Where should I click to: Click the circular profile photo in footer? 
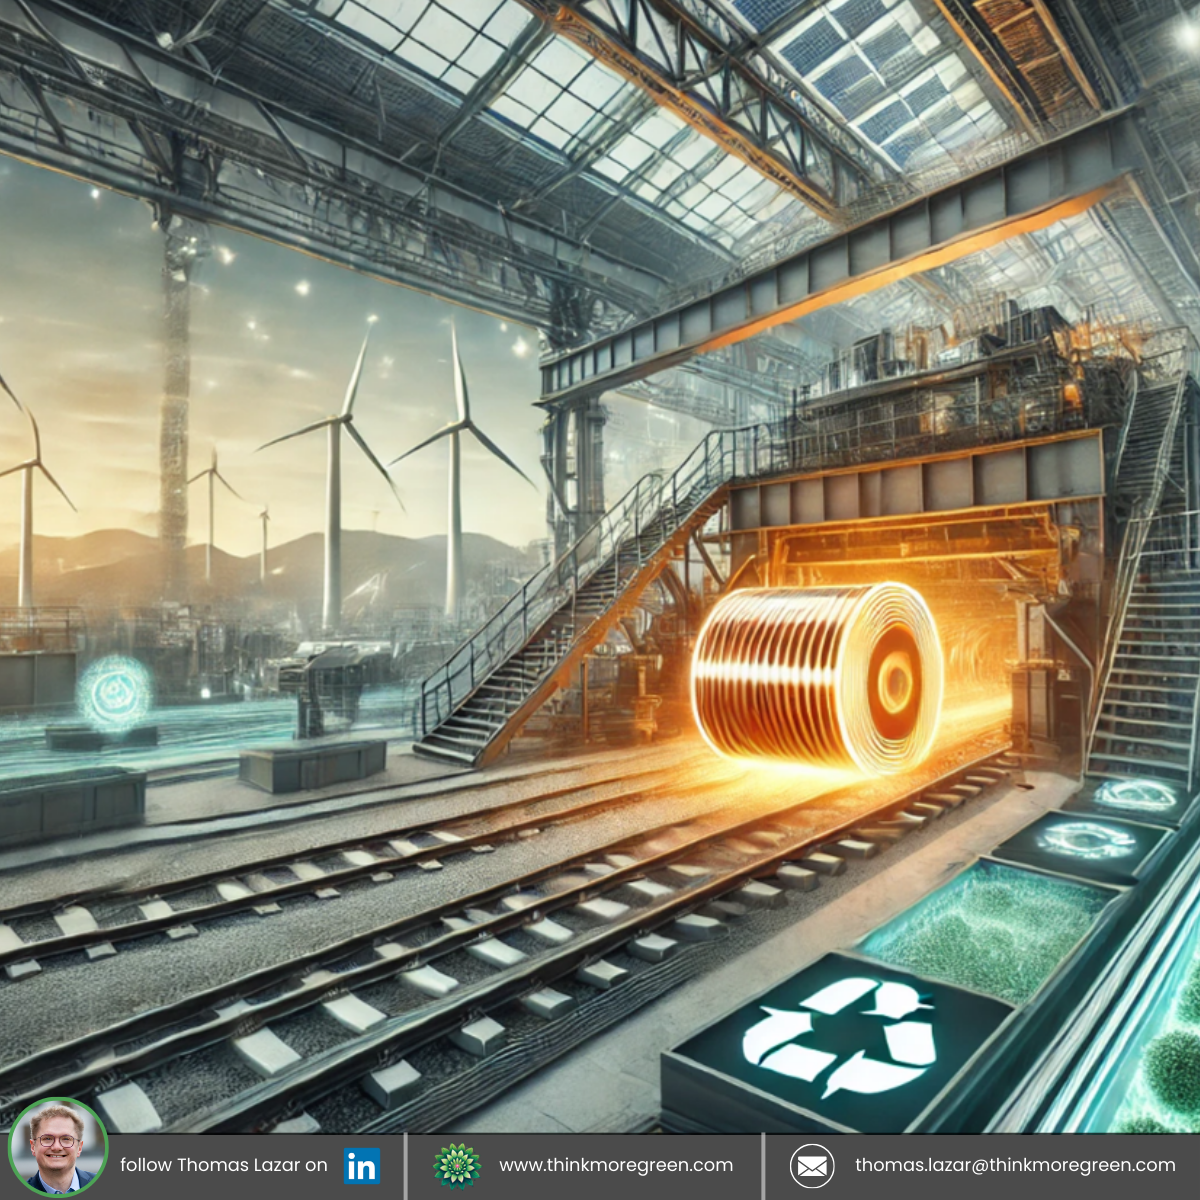pyautogui.click(x=57, y=1148)
